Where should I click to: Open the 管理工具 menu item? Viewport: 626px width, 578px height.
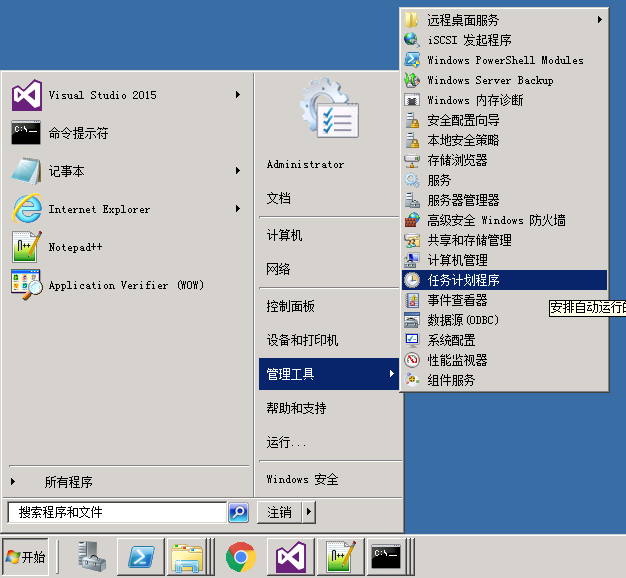[329, 374]
